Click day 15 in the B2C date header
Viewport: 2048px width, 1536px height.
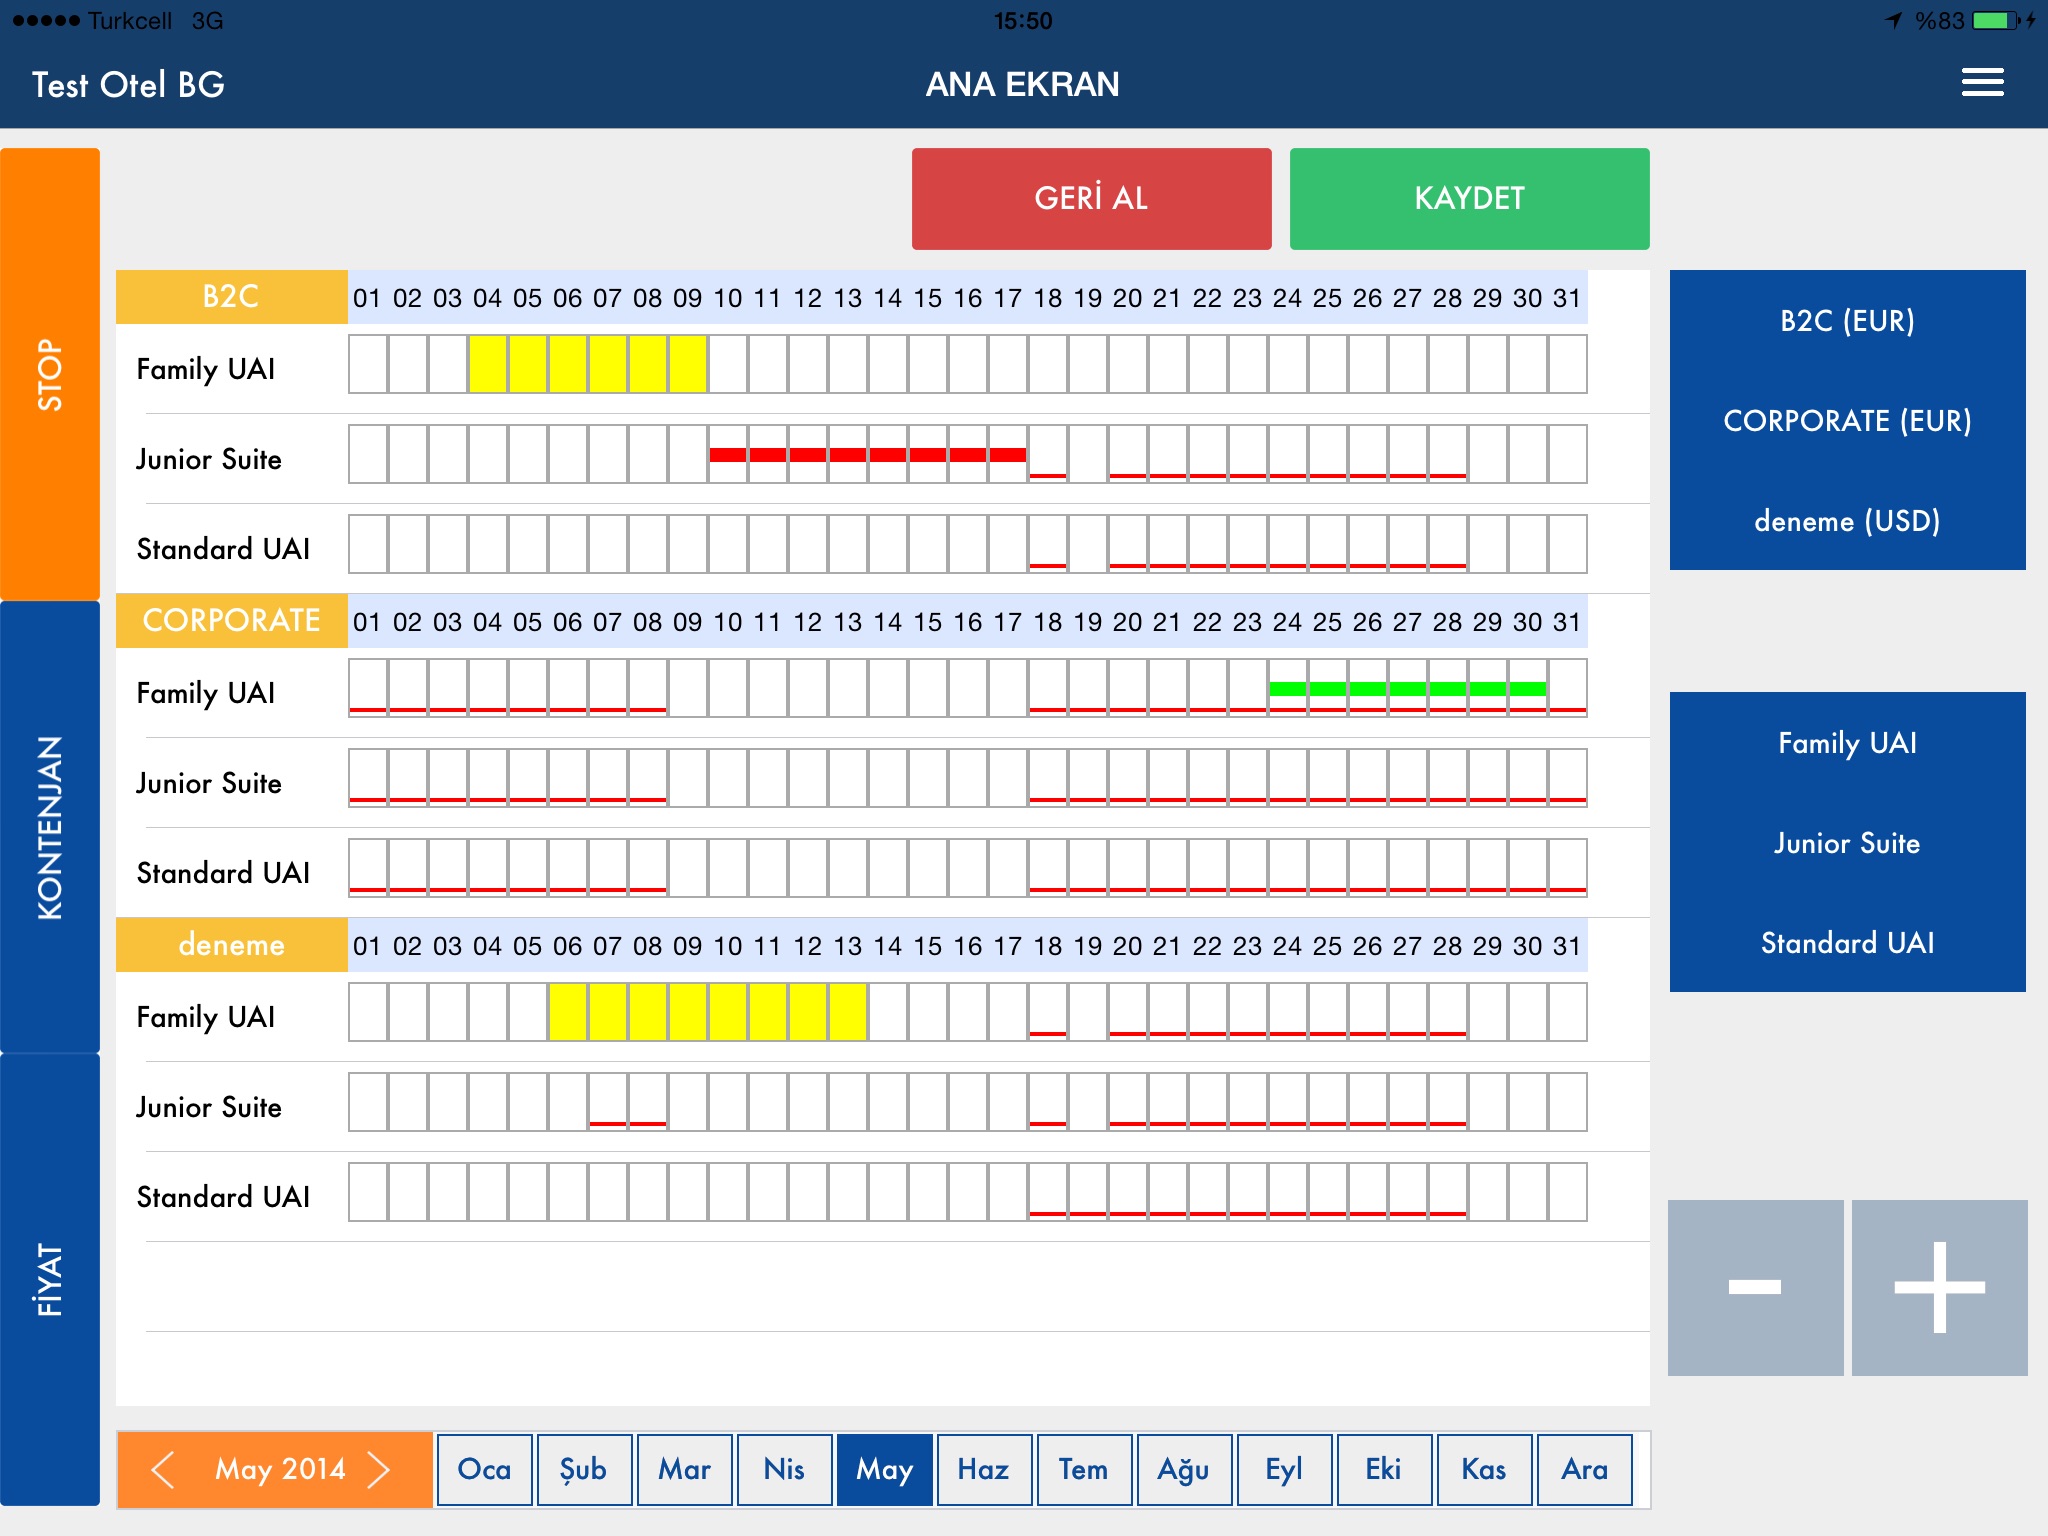(x=927, y=298)
